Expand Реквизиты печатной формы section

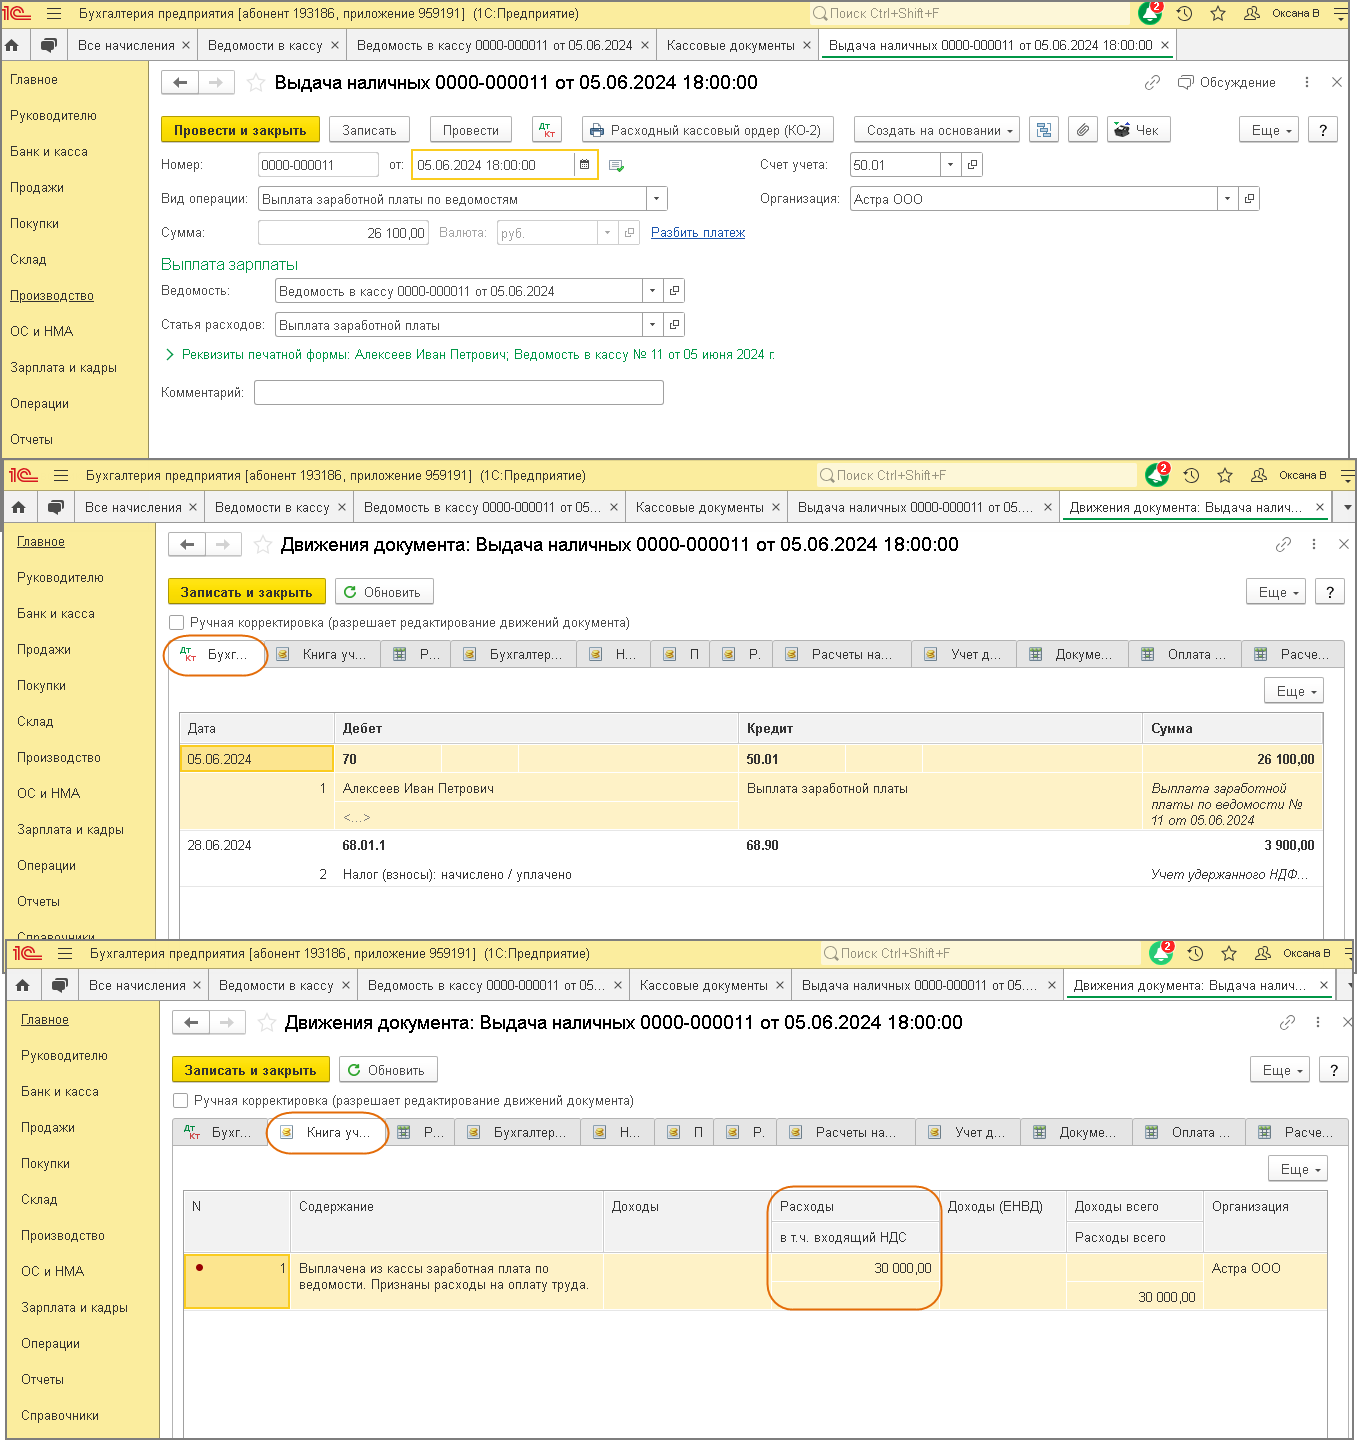tap(170, 355)
